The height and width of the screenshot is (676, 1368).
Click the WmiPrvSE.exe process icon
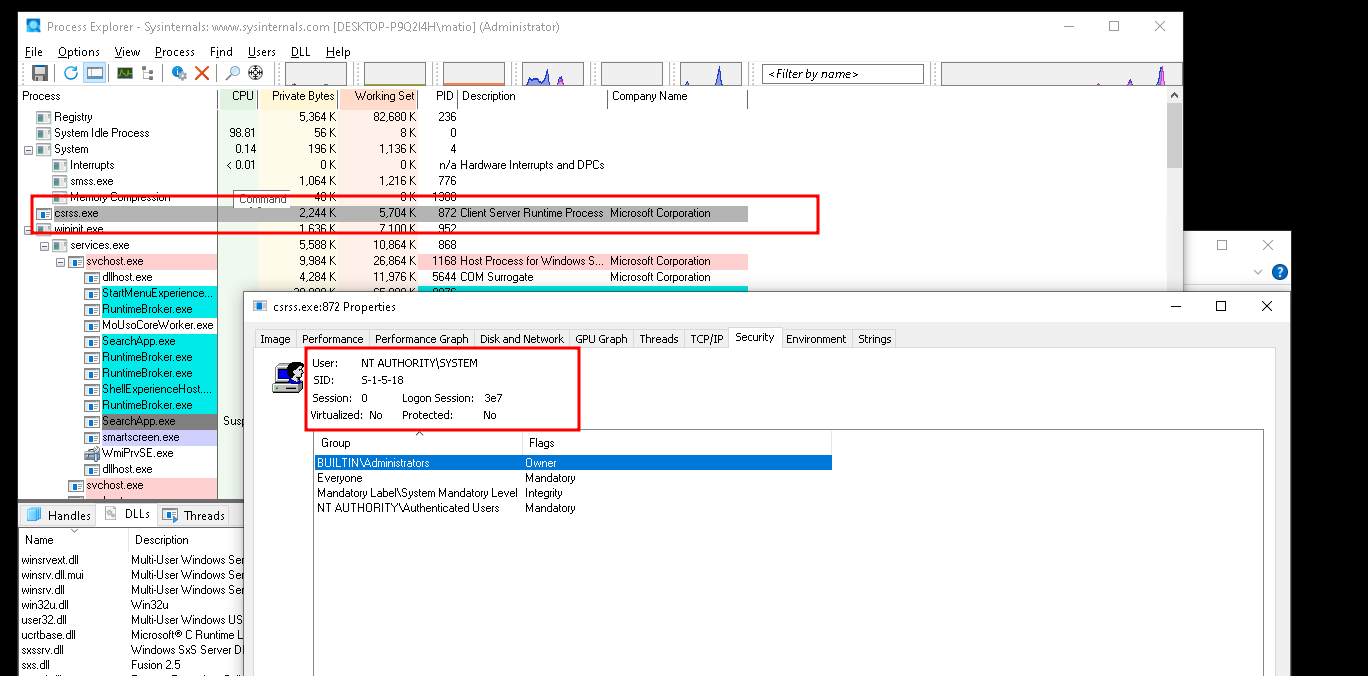[91, 453]
